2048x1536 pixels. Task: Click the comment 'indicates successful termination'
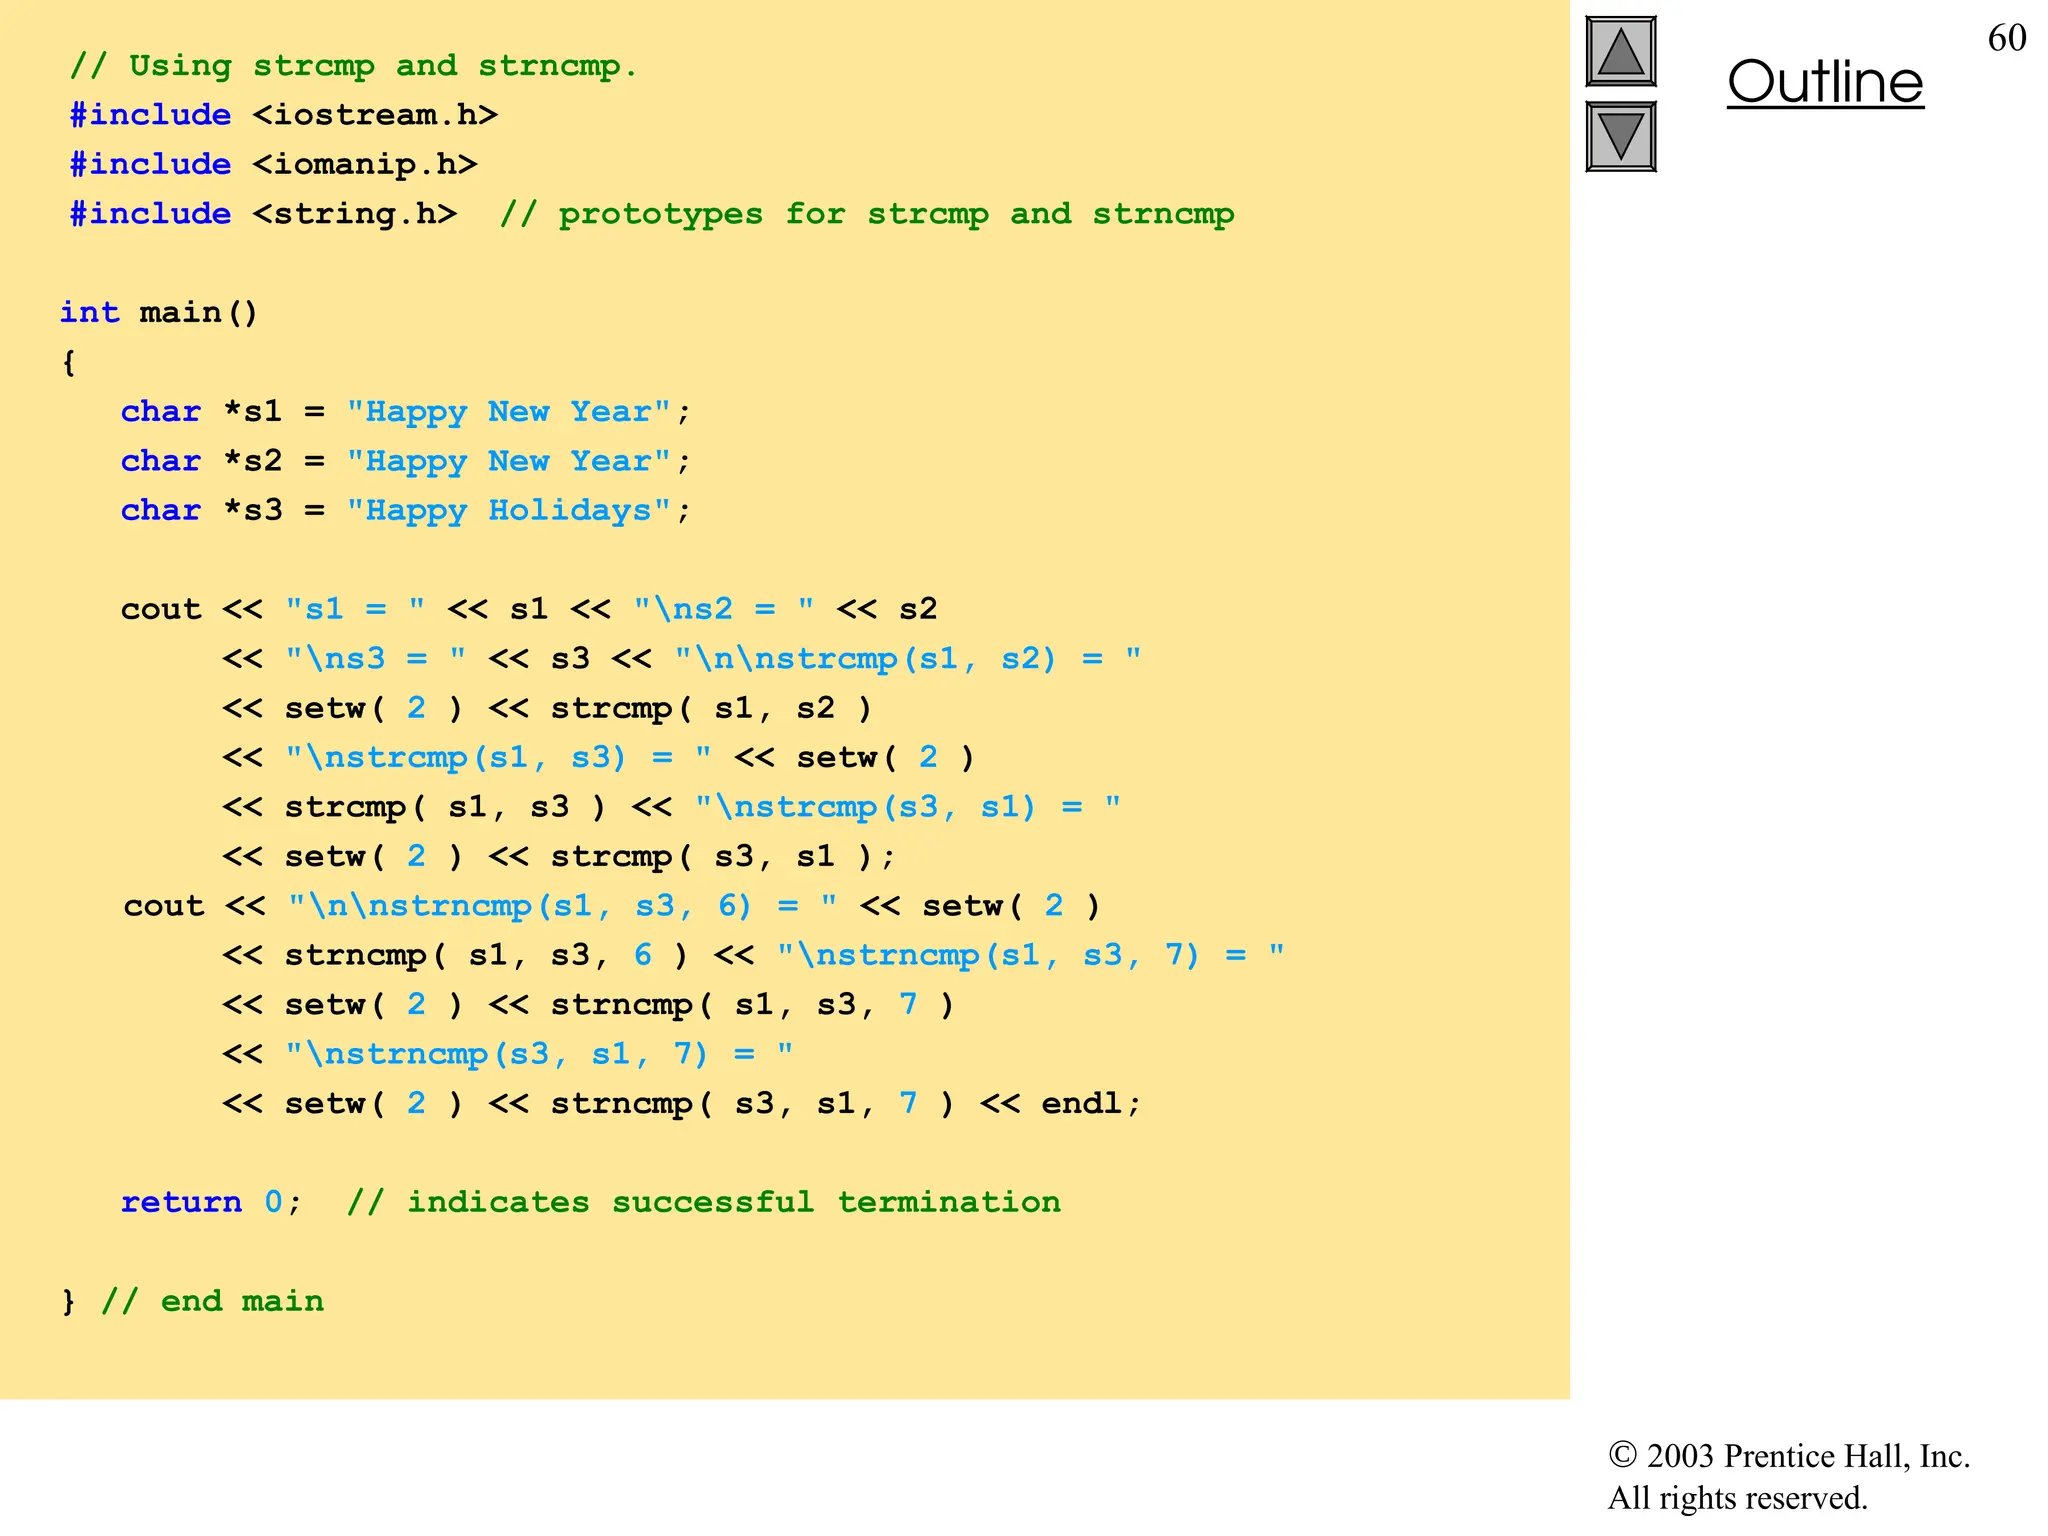[x=734, y=1202]
